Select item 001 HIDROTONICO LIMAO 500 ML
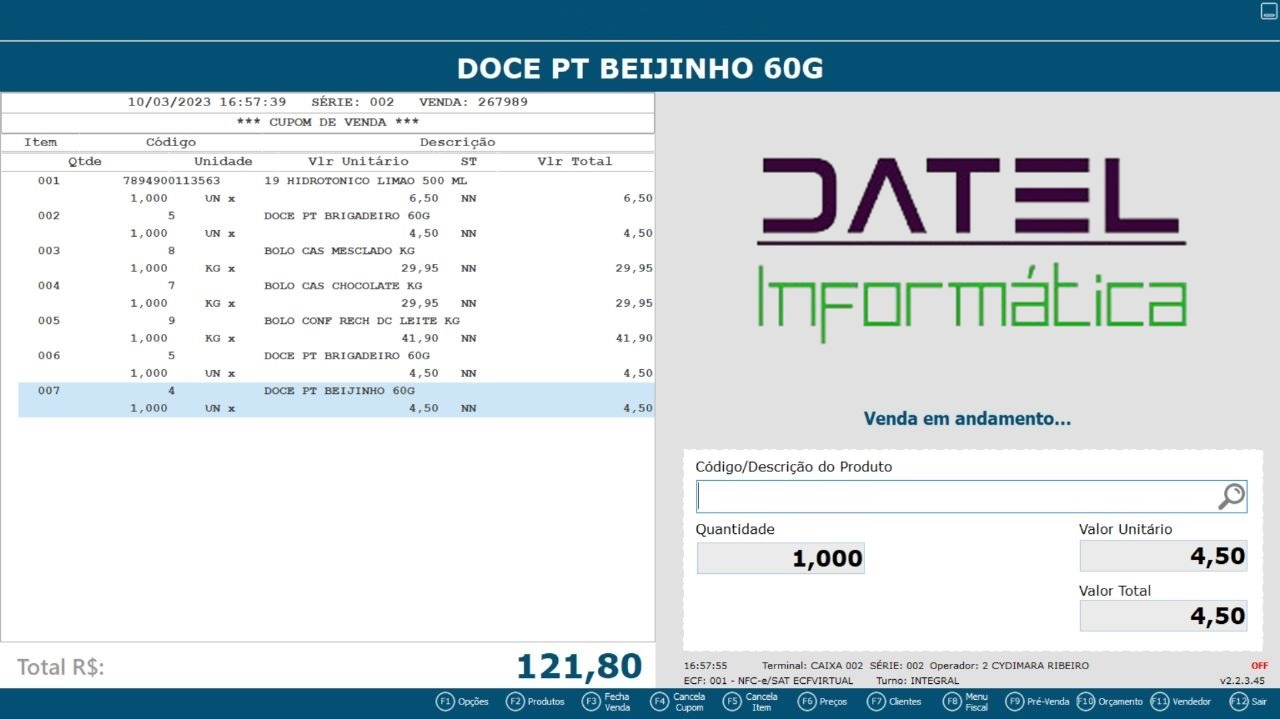This screenshot has height=719, width=1280. (x=336, y=189)
